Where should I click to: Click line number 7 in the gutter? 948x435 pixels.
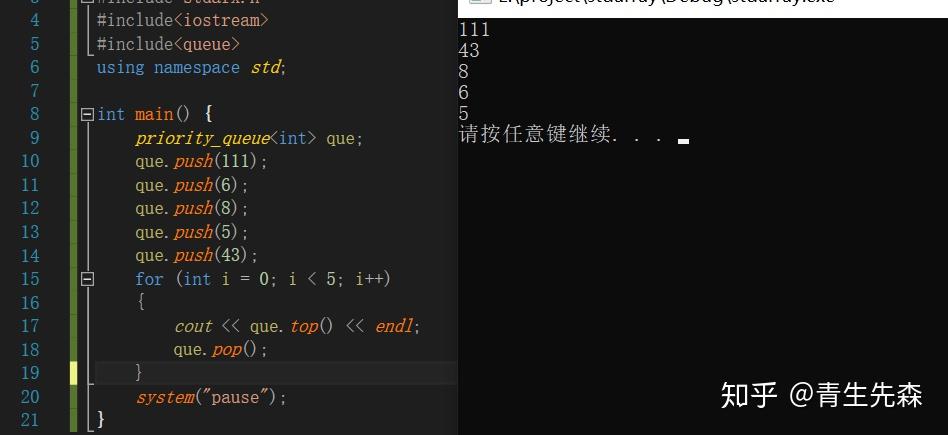coord(34,91)
